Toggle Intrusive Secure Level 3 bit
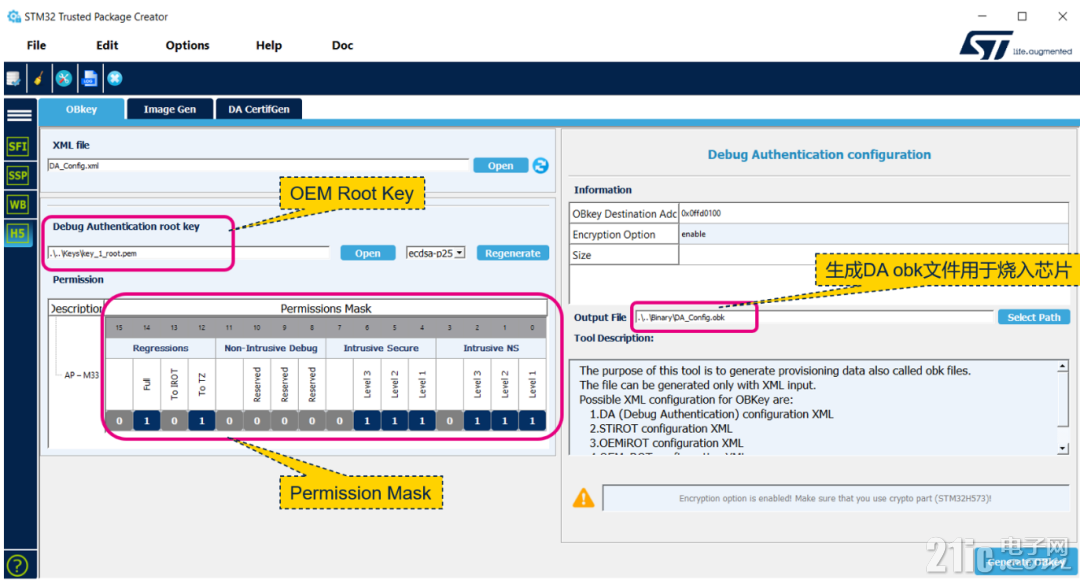The image size is (1080, 580). (x=367, y=421)
